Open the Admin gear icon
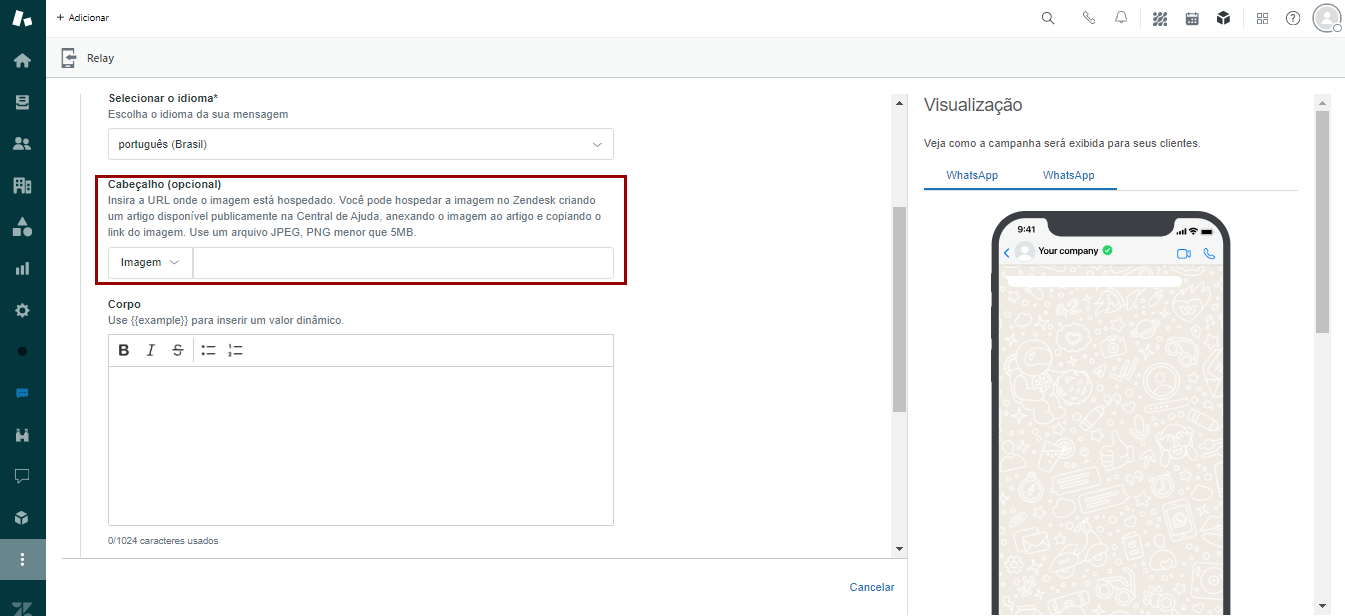The image size is (1345, 616). click(22, 310)
